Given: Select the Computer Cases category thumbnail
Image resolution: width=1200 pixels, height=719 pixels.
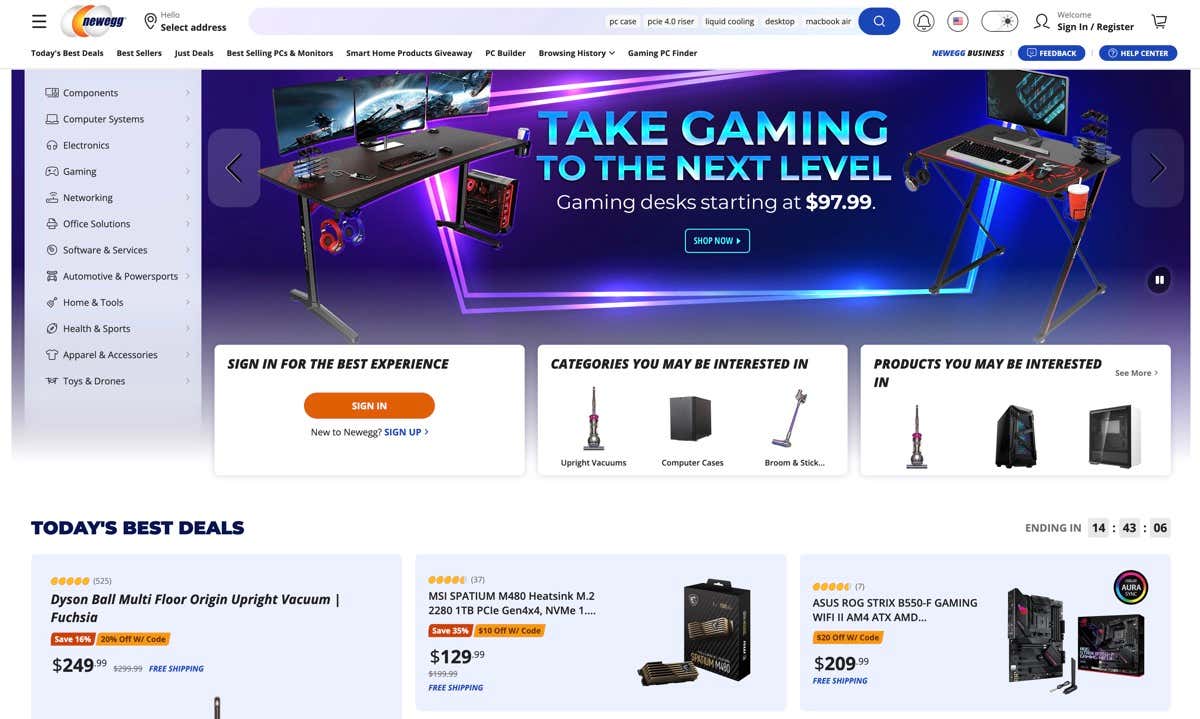Looking at the screenshot, I should pyautogui.click(x=692, y=427).
